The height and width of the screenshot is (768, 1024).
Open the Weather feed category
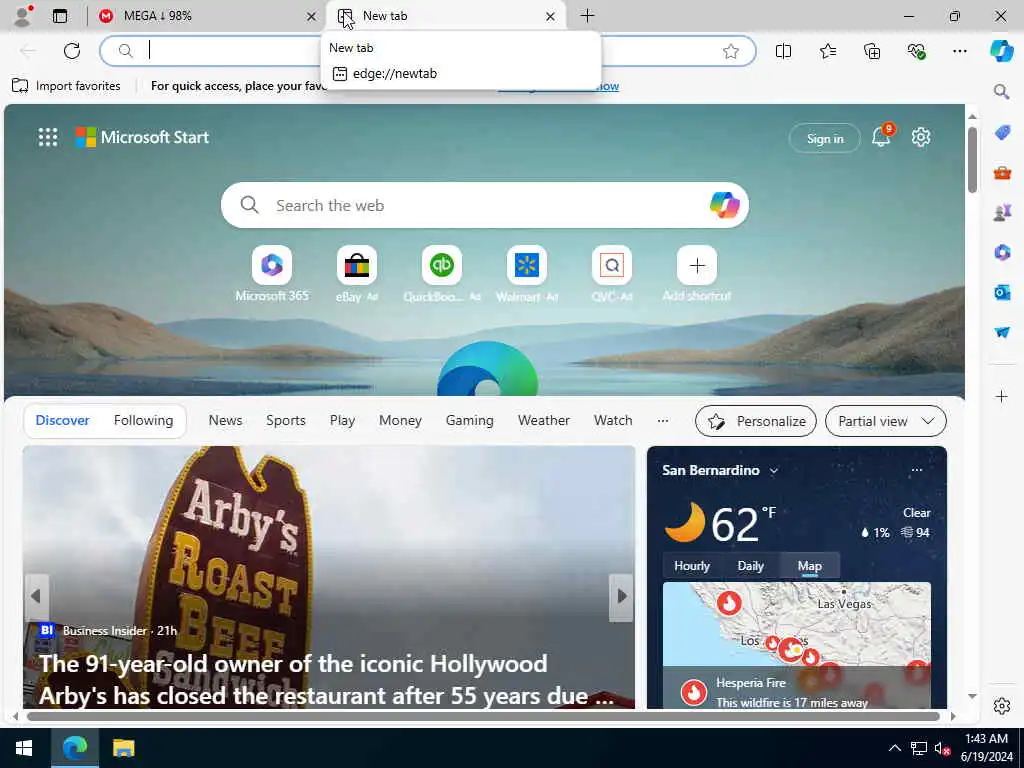click(x=543, y=420)
